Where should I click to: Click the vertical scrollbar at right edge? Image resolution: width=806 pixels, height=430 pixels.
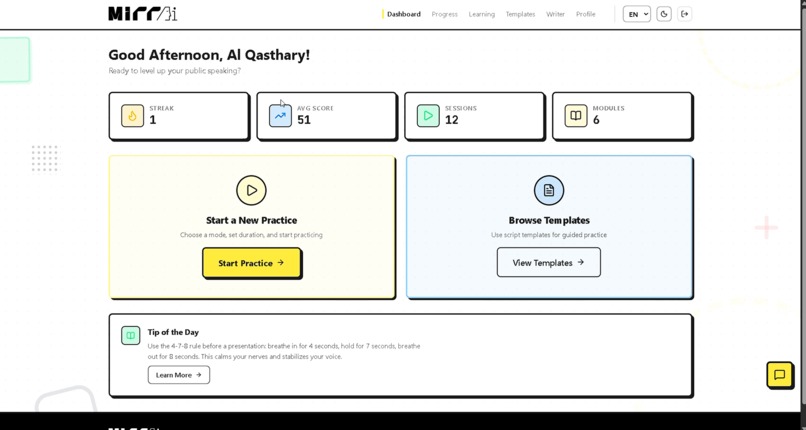pos(803,205)
